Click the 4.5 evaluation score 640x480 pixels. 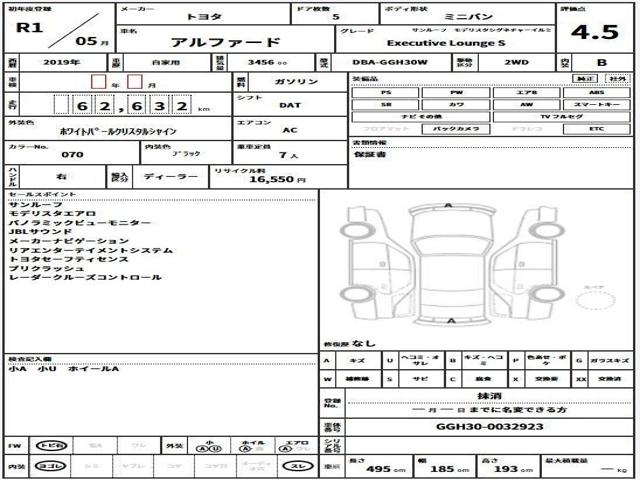click(x=595, y=32)
